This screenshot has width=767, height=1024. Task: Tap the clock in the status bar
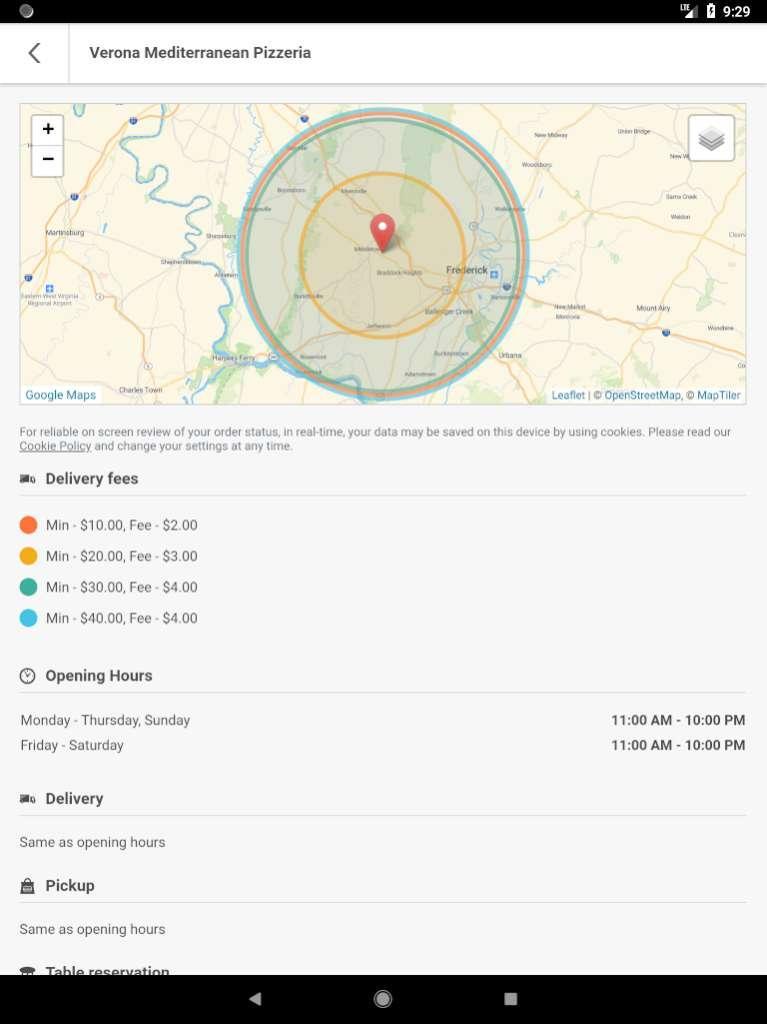click(x=736, y=11)
